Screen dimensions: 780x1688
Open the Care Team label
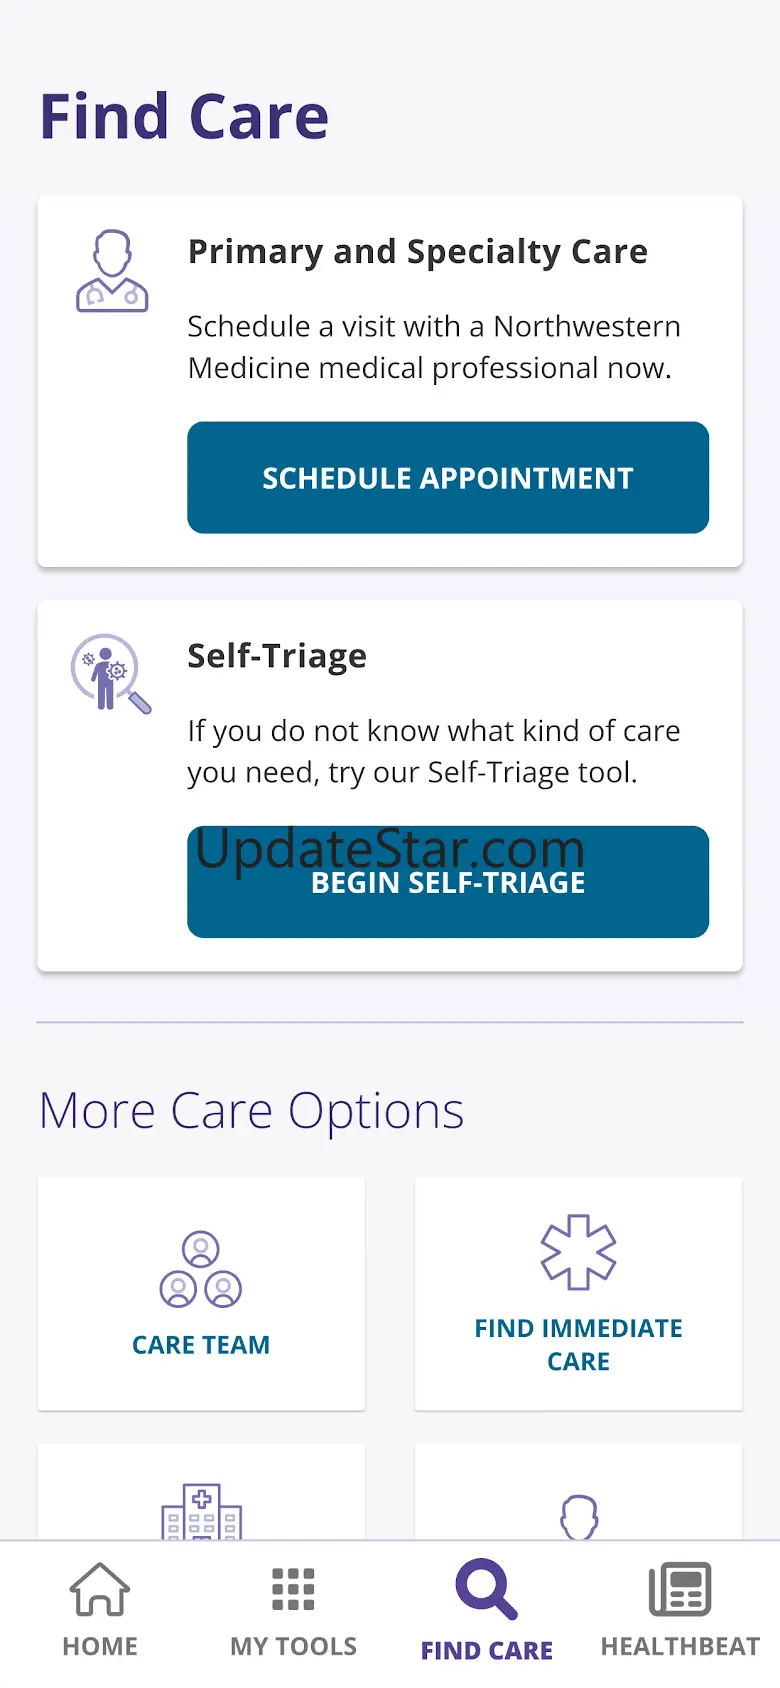pos(201,1345)
